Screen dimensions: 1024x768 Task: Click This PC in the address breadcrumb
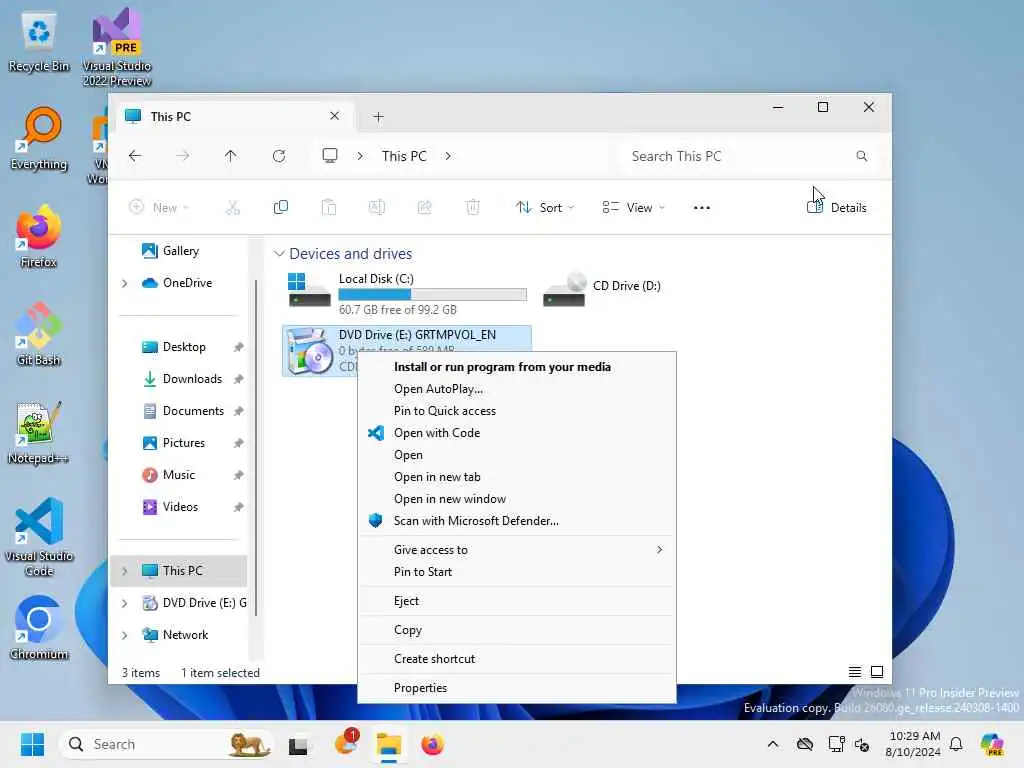(x=404, y=156)
